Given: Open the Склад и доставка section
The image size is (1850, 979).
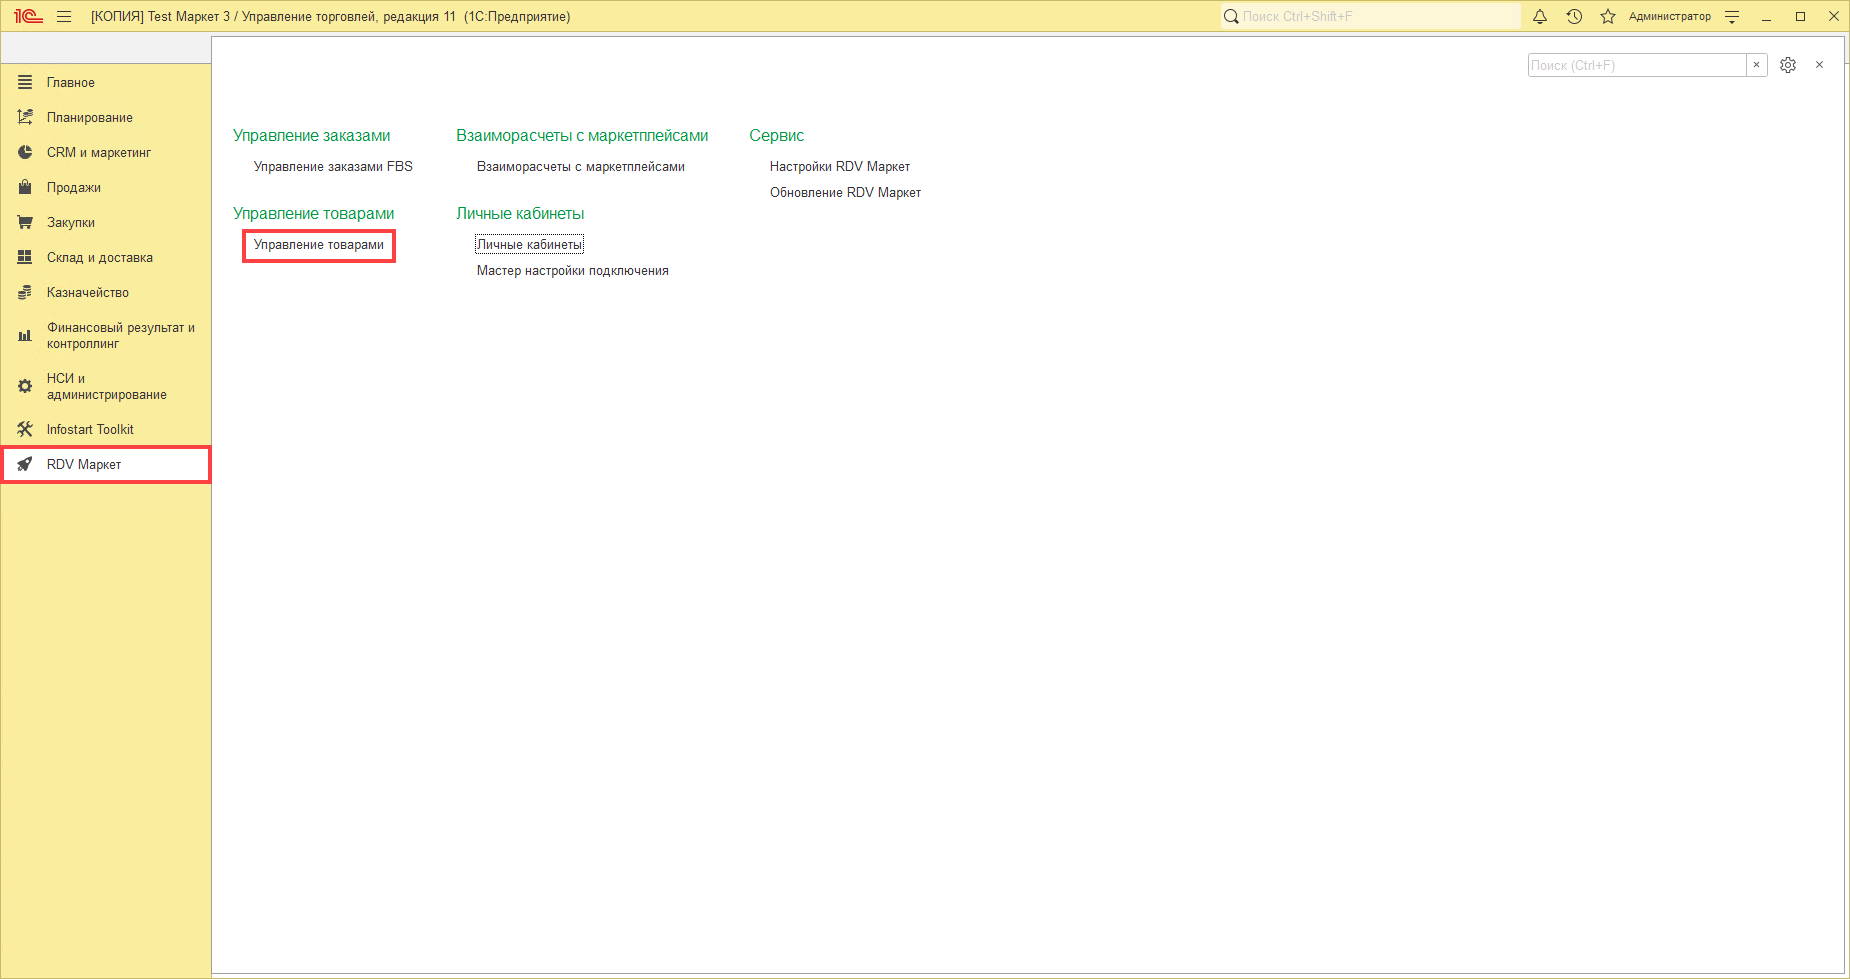Looking at the screenshot, I should click(x=106, y=257).
